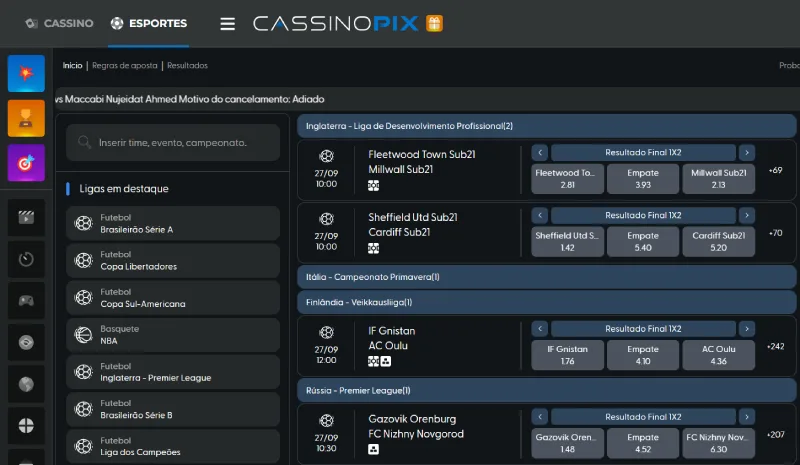The width and height of the screenshot is (800, 465).
Task: Click the stats icon under Millwall Sub21
Action: [x=373, y=186]
